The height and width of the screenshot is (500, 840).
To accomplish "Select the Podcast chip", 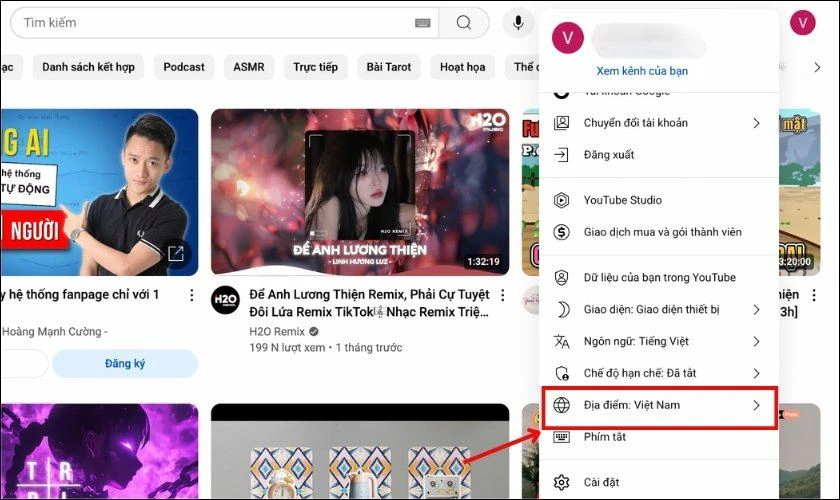I will (184, 67).
